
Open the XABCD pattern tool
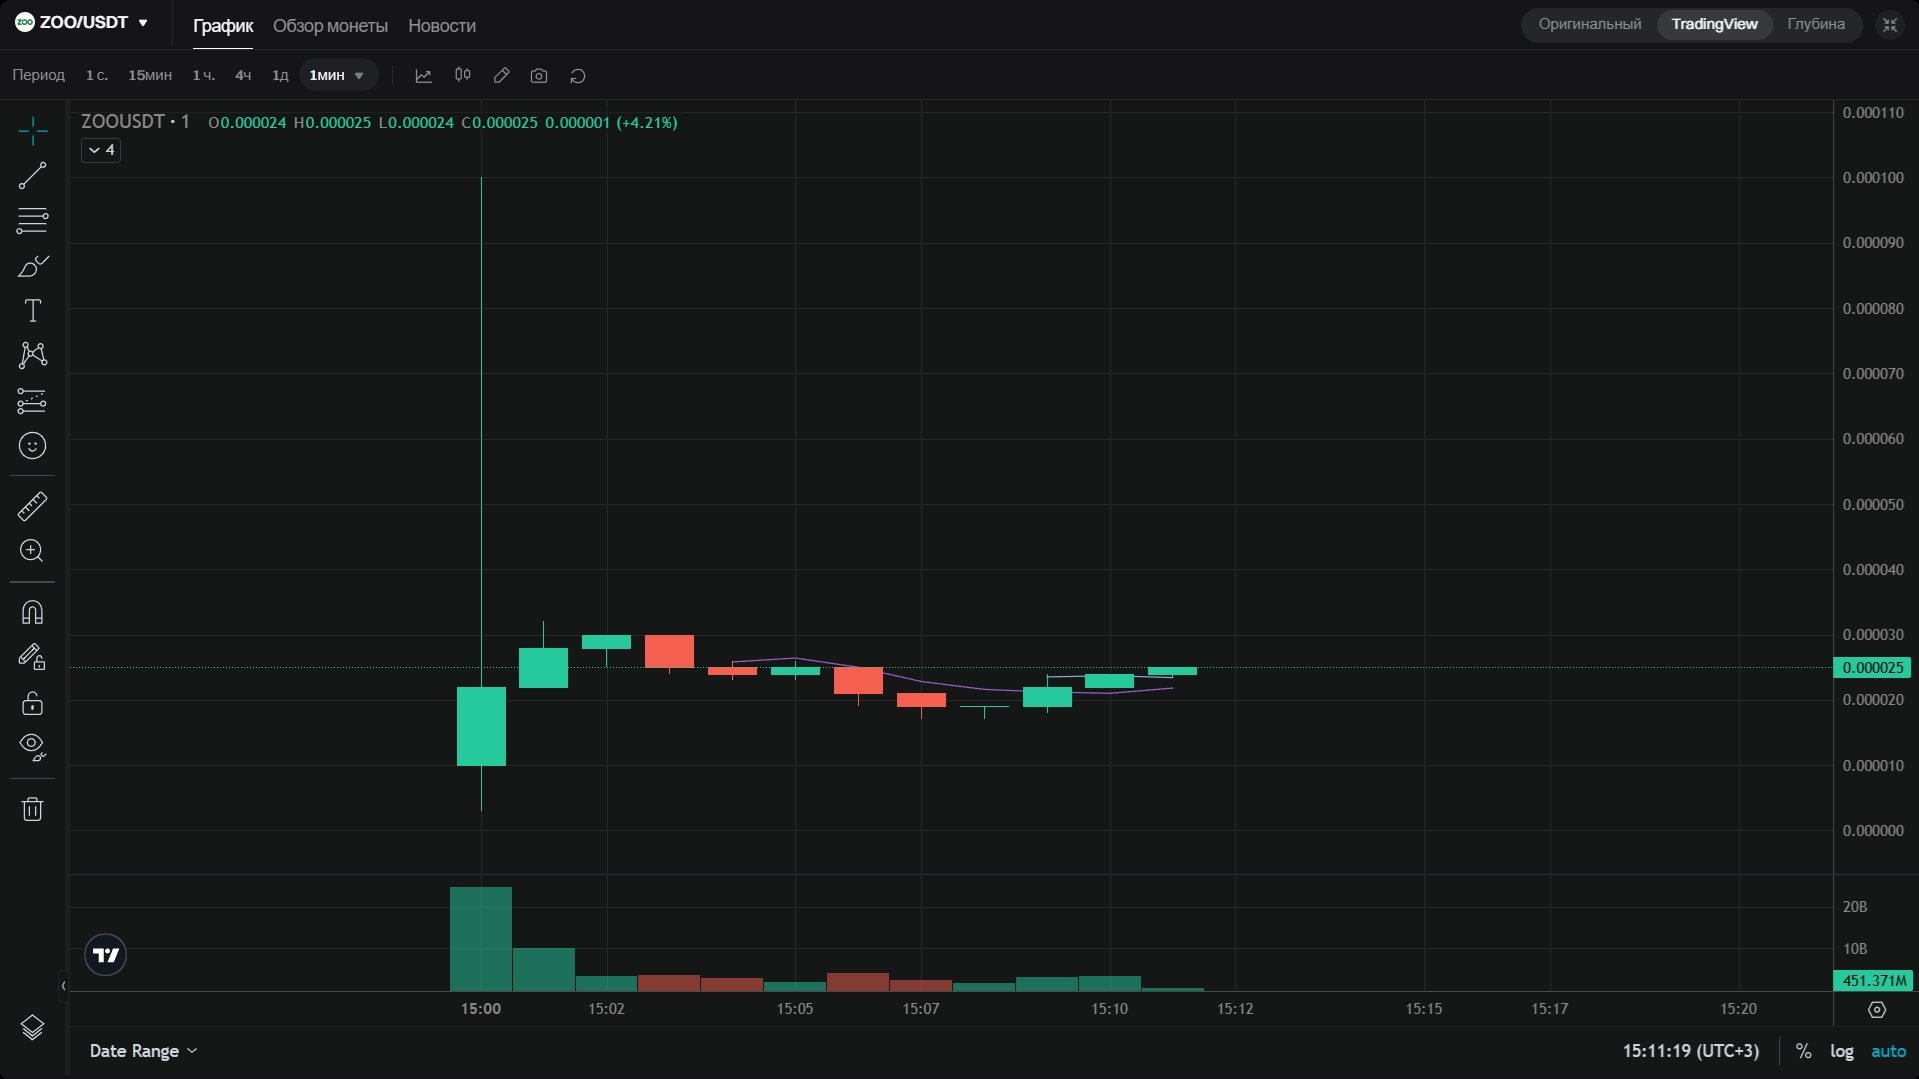[x=32, y=356]
